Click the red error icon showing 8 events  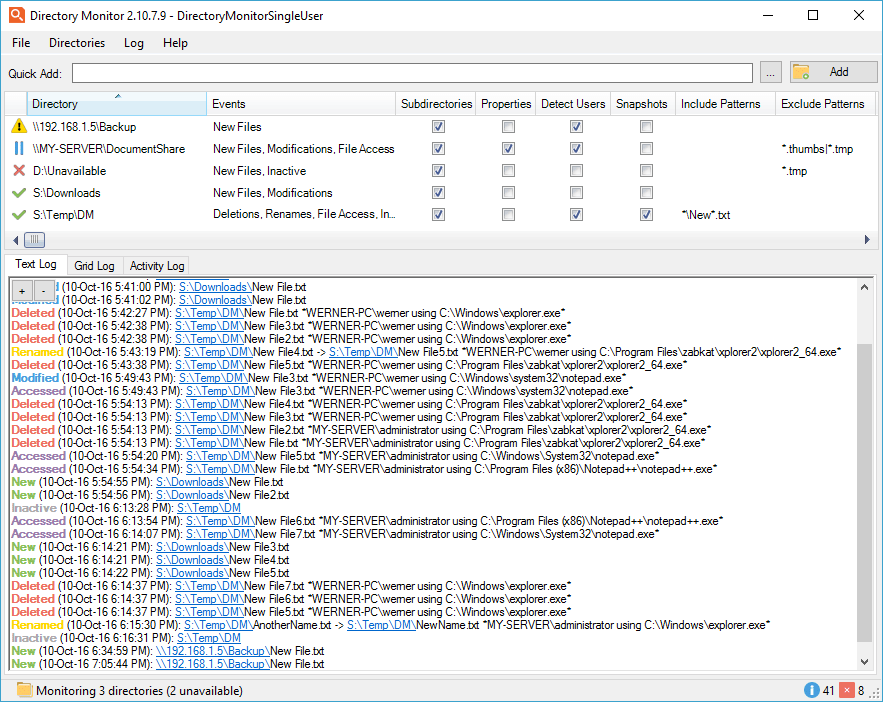click(x=848, y=690)
